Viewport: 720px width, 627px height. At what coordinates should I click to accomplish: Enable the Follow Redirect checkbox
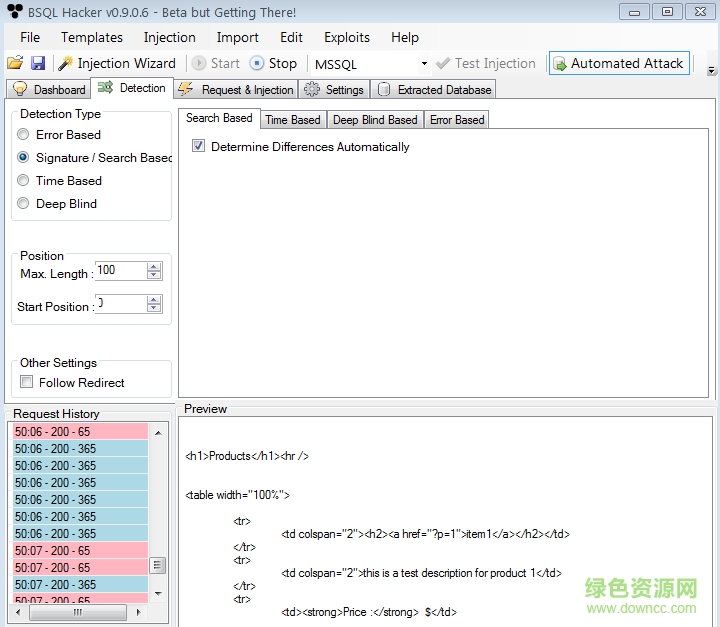27,383
